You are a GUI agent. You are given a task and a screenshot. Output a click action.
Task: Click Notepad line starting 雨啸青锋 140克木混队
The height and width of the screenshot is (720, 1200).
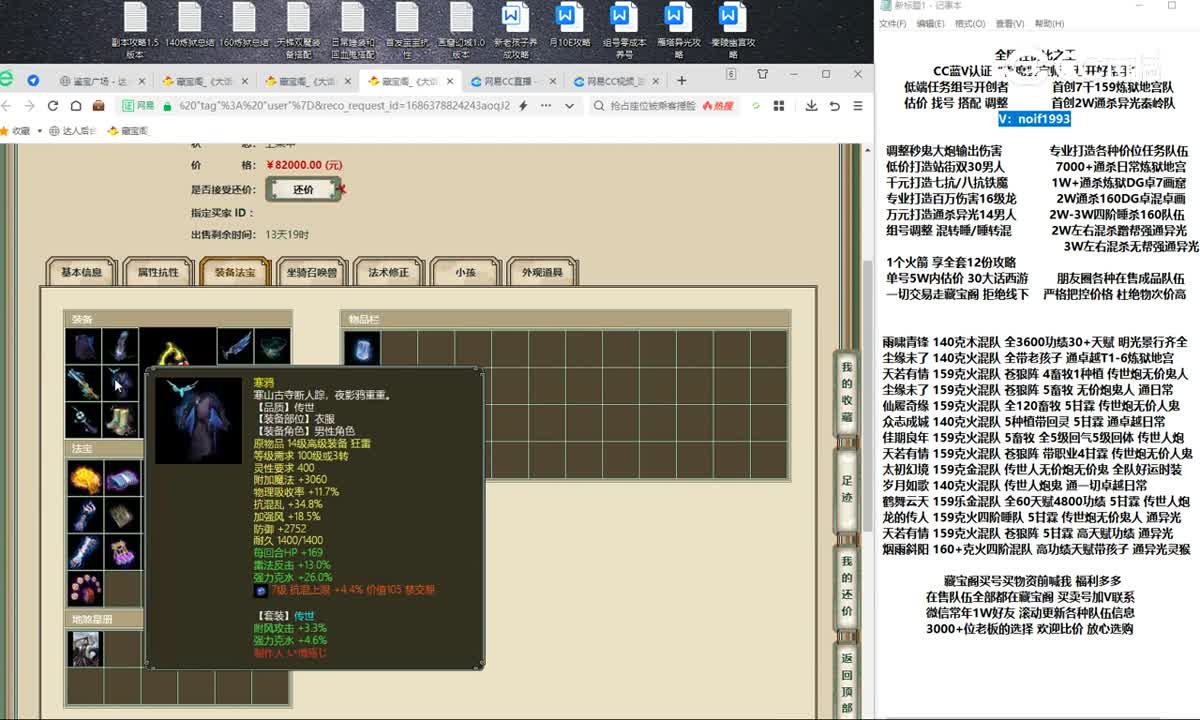pos(1035,342)
